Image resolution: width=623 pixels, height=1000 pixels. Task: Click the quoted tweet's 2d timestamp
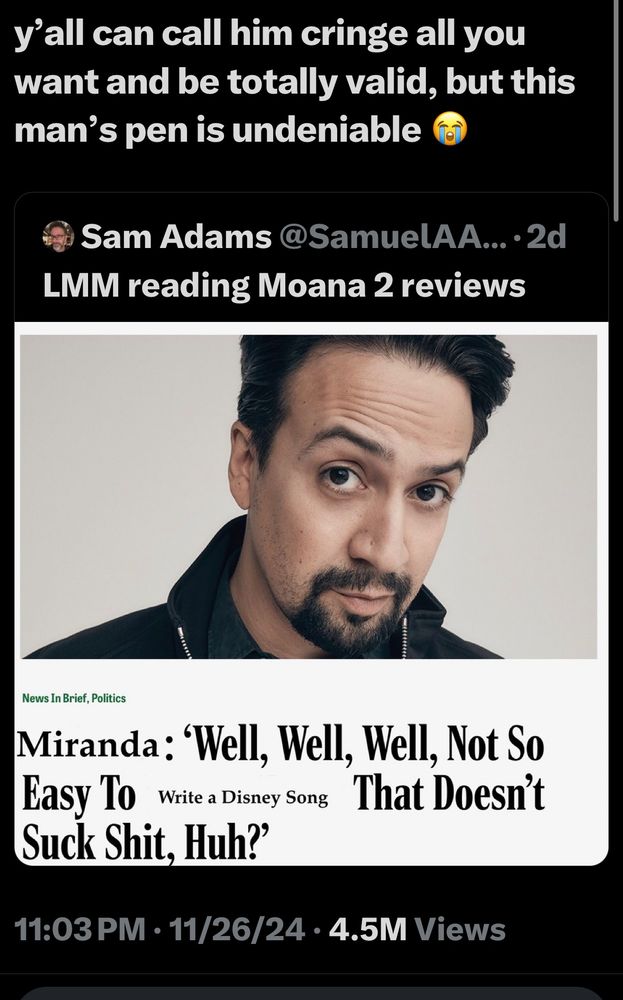click(x=548, y=237)
